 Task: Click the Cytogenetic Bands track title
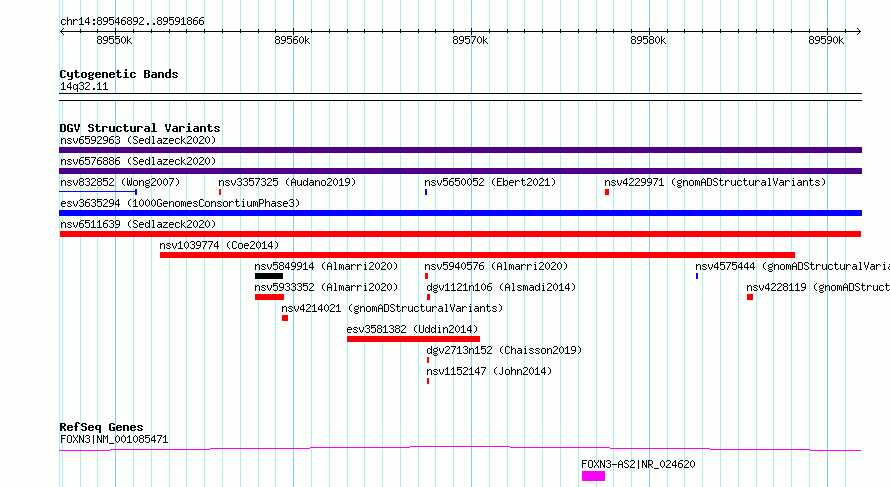[x=119, y=74]
